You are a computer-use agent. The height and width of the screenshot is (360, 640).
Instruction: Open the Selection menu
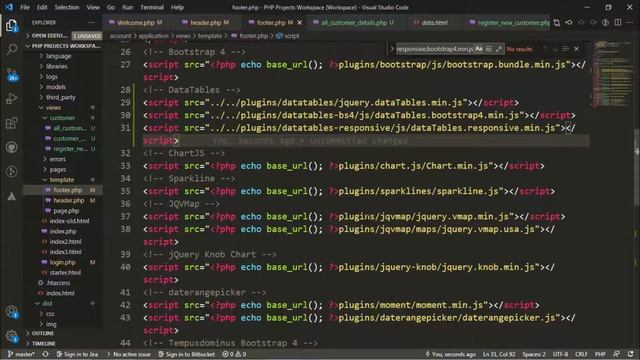[67, 7]
